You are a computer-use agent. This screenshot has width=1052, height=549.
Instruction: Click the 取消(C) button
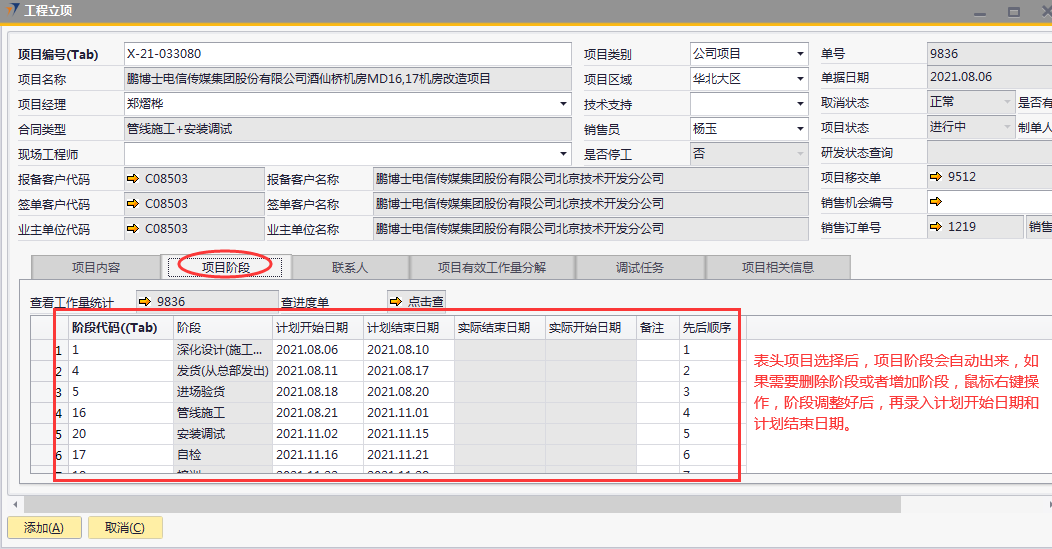tap(125, 528)
